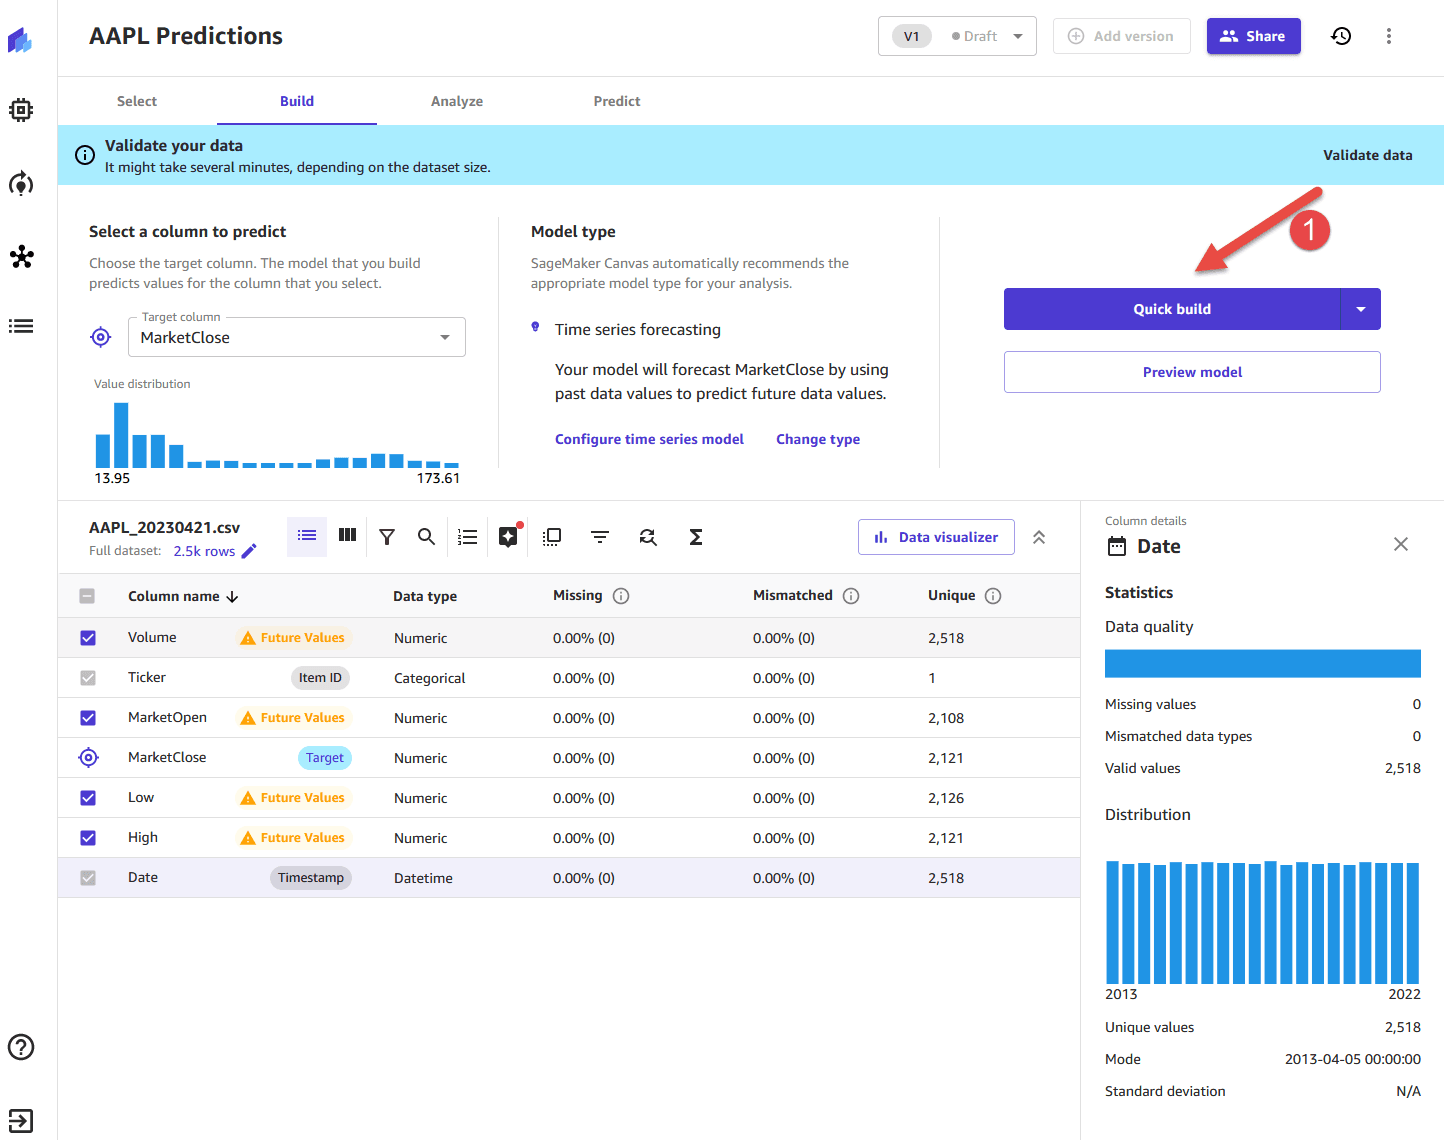Screen dimensions: 1444x1140
Task: Toggle the Date column checkbox
Action: tap(88, 878)
